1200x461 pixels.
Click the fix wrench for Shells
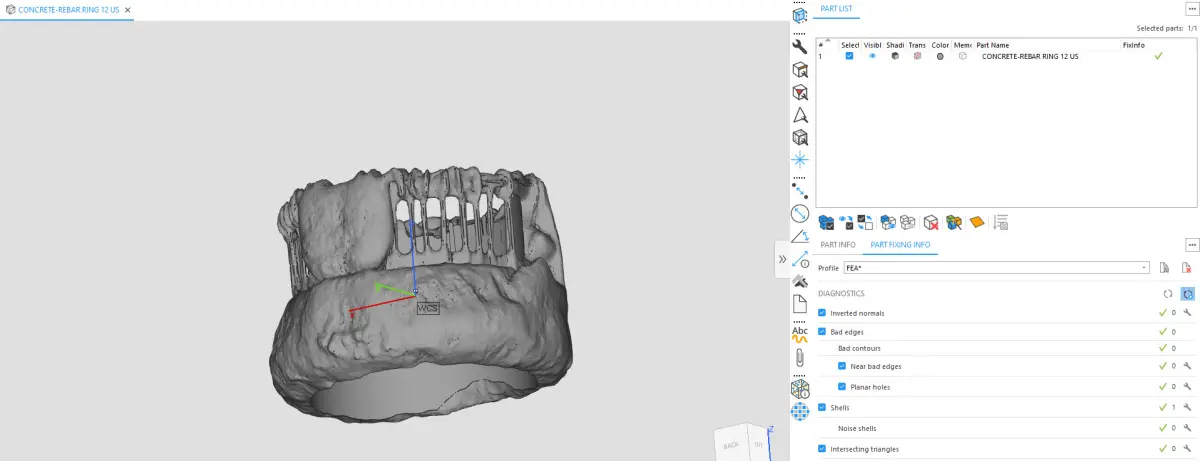[1187, 407]
